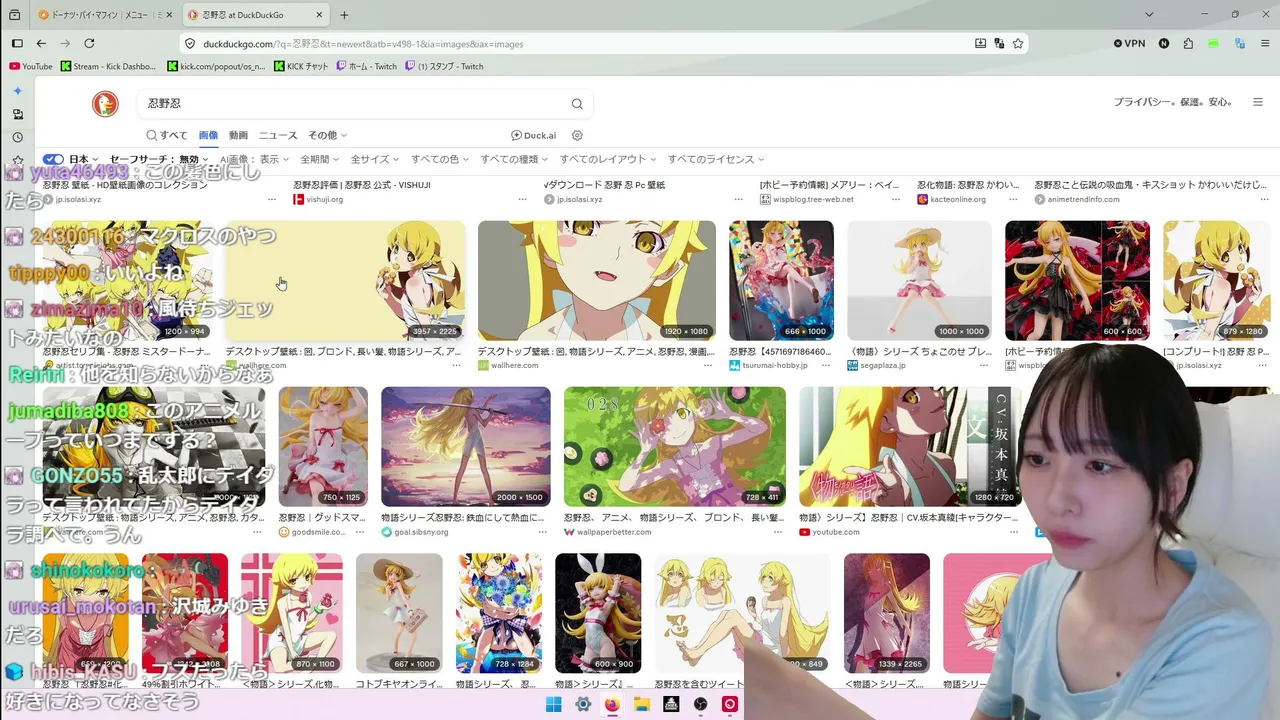Open the 600 × 900 bunny figure image
This screenshot has width=1280, height=720.
(x=598, y=613)
